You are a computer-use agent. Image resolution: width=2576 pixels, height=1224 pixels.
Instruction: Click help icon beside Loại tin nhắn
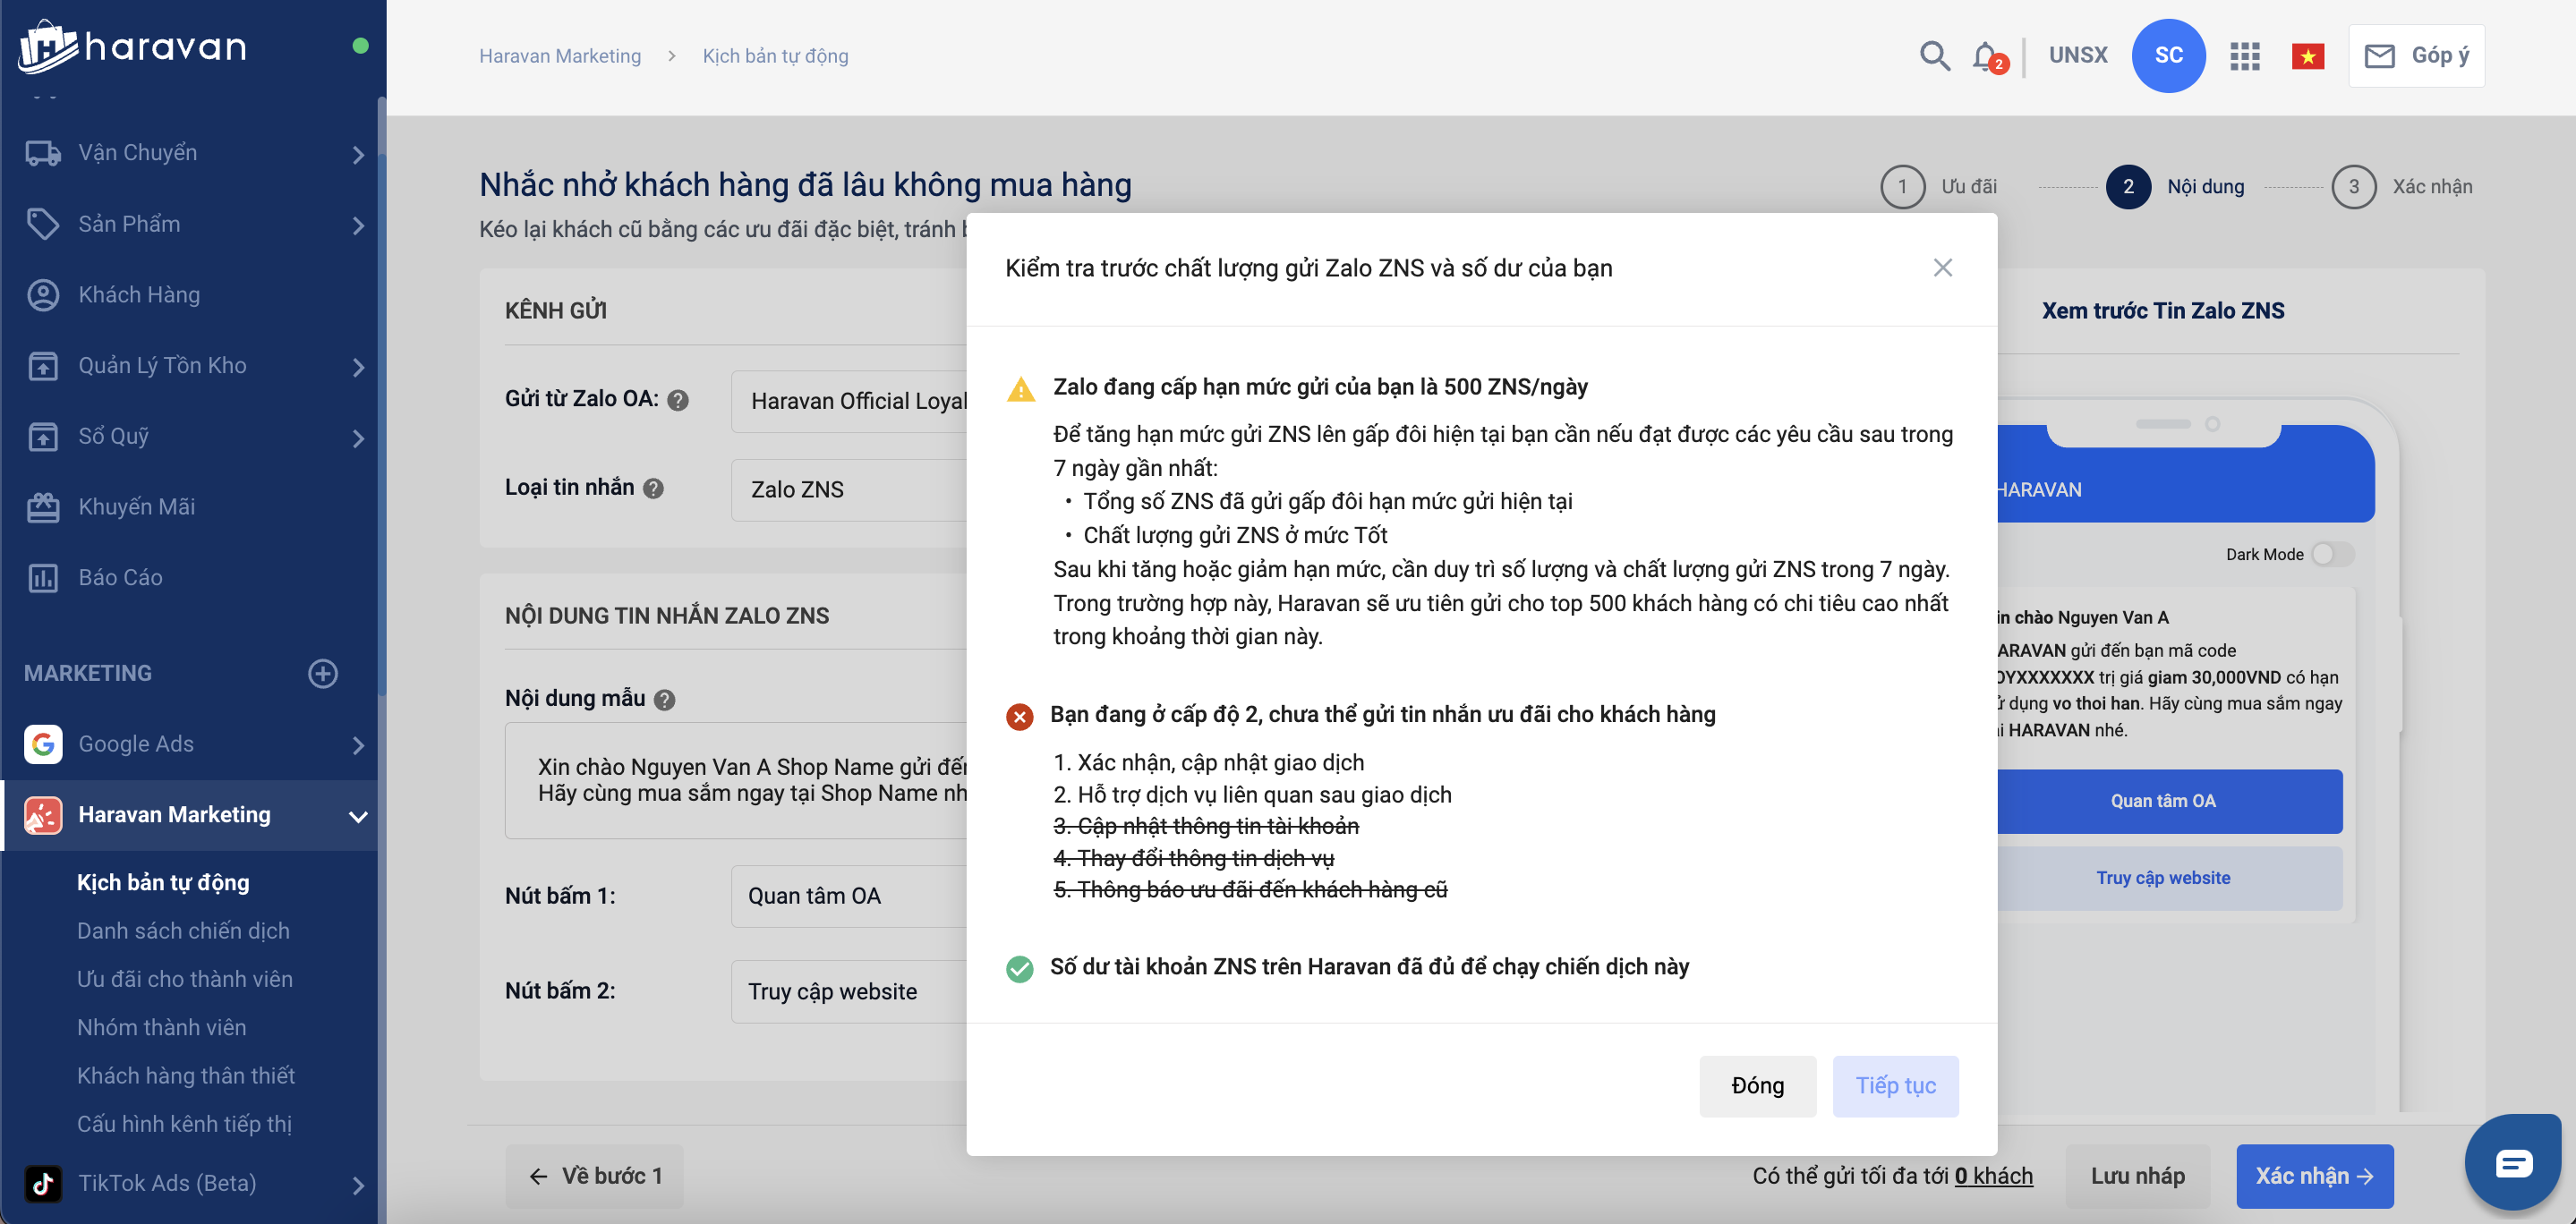(x=653, y=488)
